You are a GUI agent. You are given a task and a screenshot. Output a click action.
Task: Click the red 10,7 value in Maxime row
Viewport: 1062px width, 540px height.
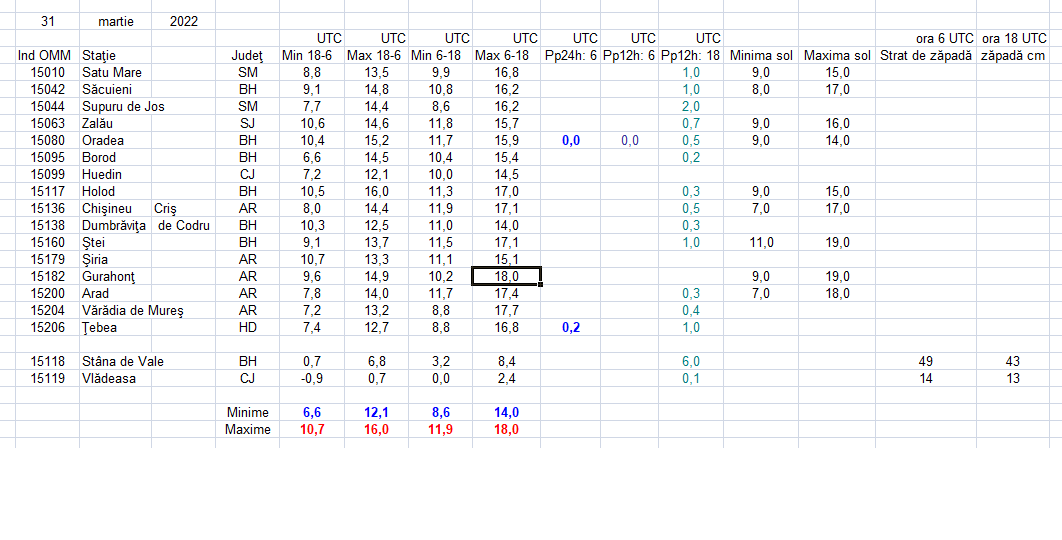(x=312, y=430)
